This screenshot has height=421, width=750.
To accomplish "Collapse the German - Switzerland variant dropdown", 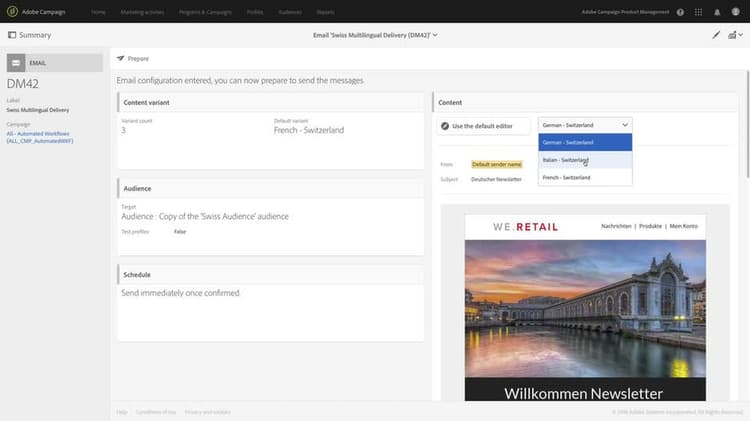I will point(585,125).
